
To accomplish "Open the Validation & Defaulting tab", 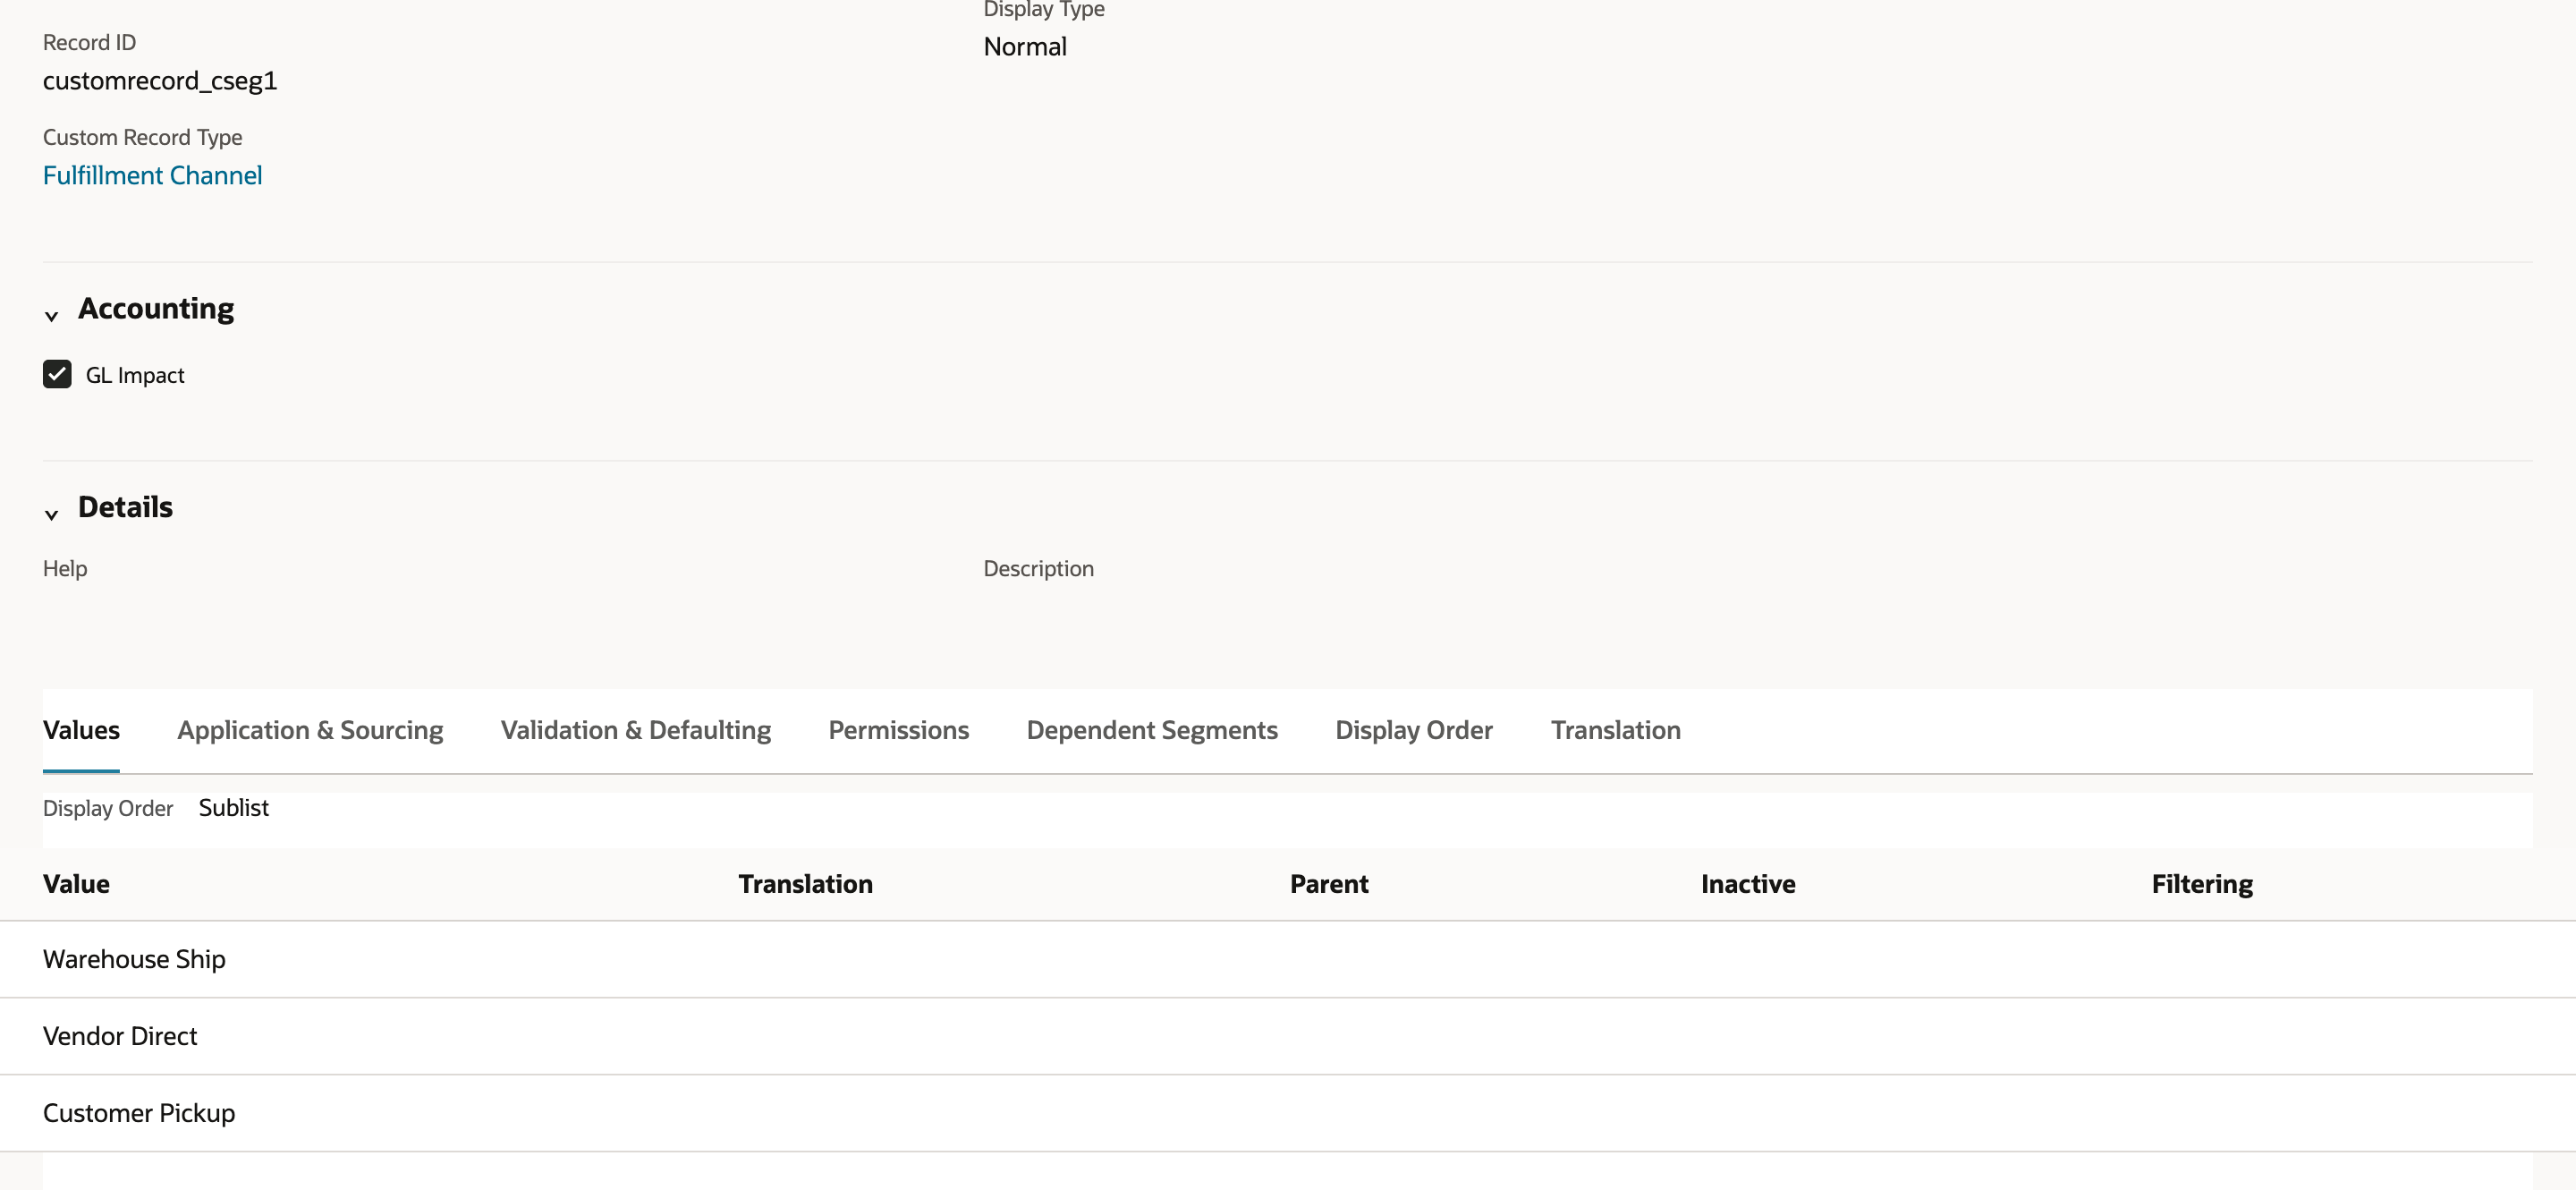I will [636, 730].
